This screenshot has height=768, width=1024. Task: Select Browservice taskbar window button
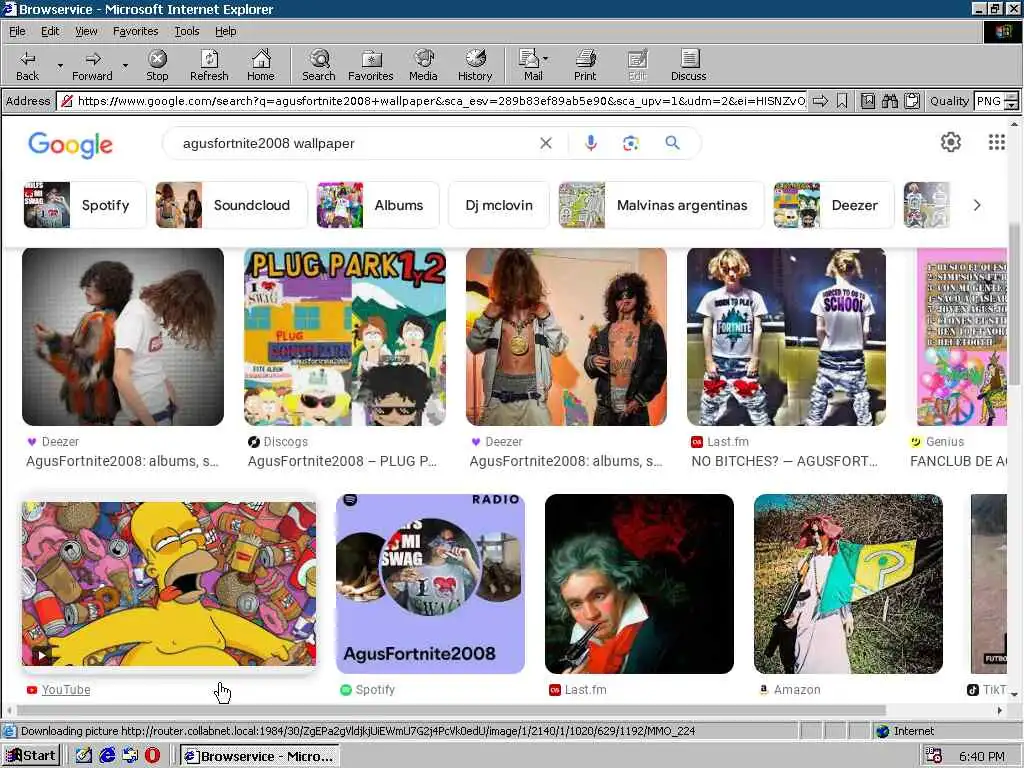click(x=259, y=756)
